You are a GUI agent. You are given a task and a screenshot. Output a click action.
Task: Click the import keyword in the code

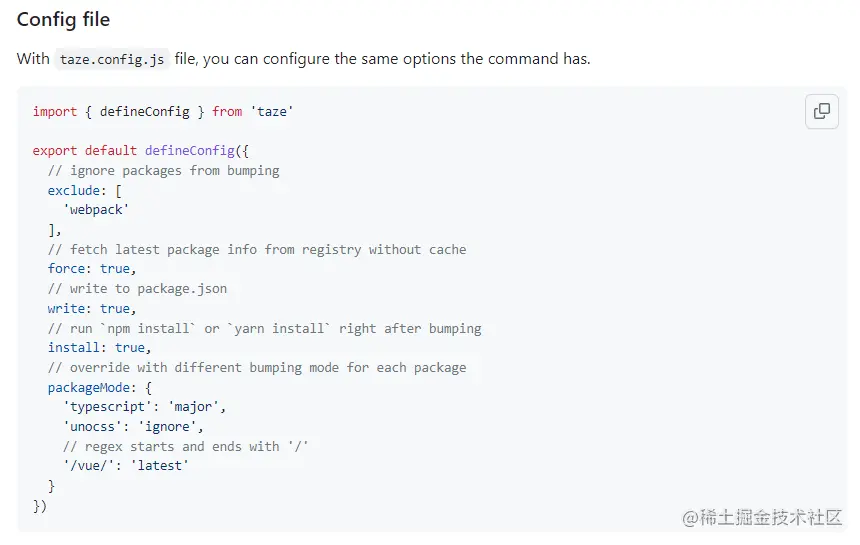54,111
